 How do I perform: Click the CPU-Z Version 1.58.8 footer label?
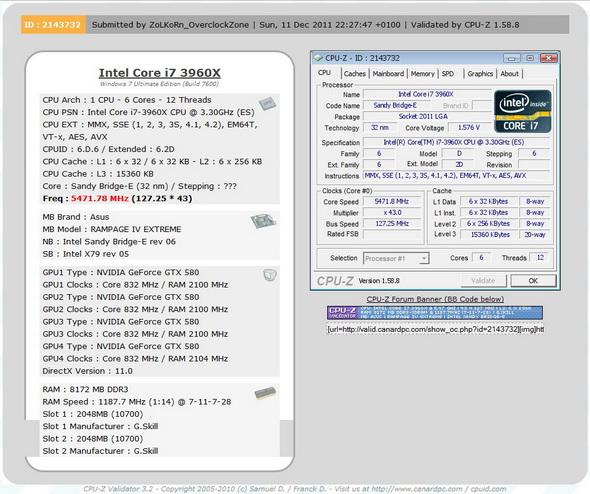(x=379, y=281)
